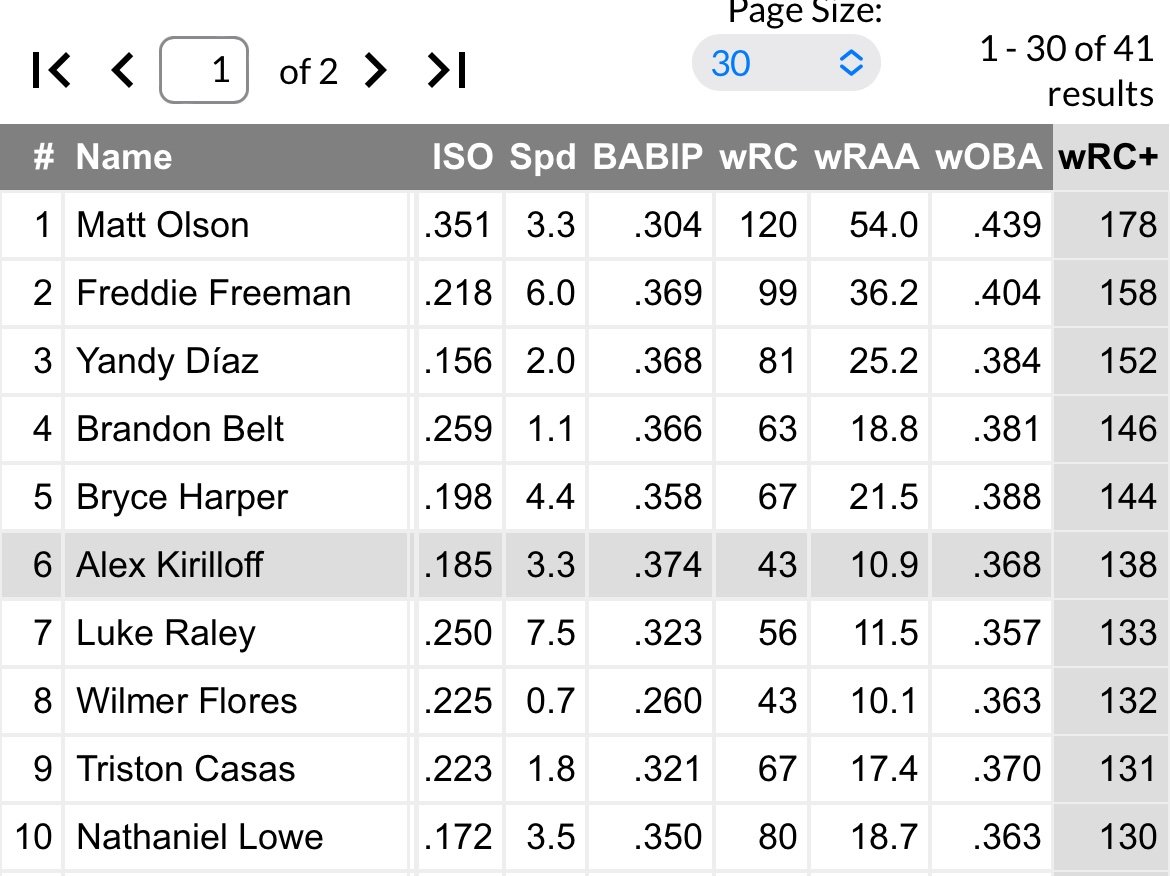Go to the first page of results

coord(51,70)
